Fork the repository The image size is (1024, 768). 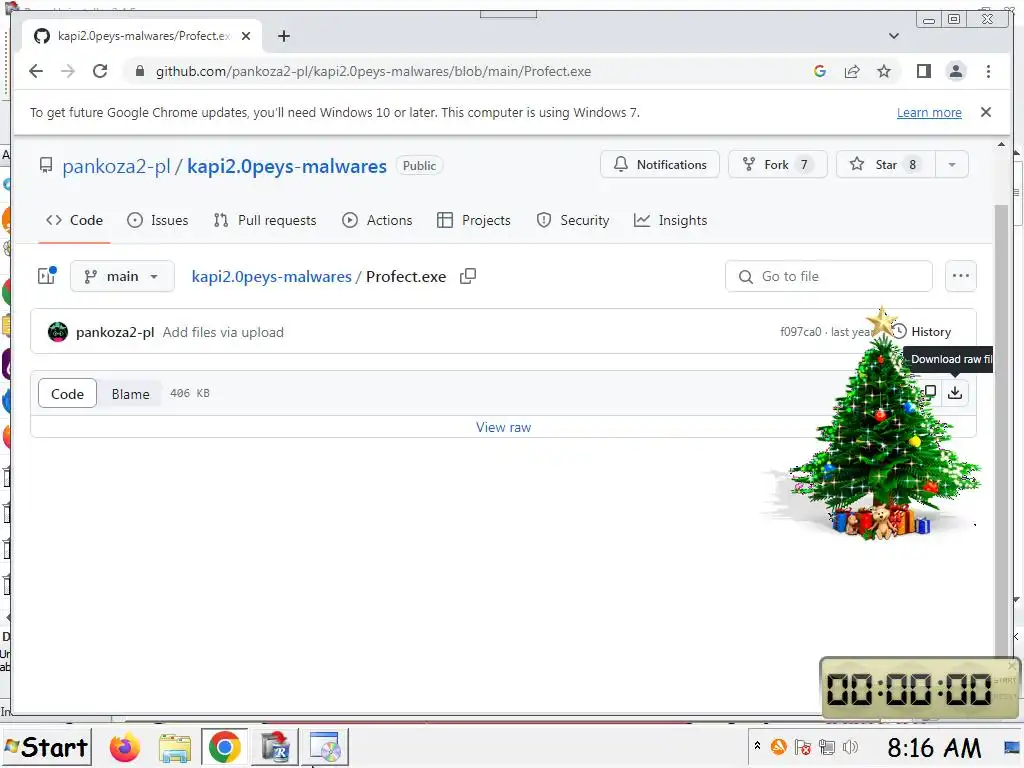coord(777,165)
